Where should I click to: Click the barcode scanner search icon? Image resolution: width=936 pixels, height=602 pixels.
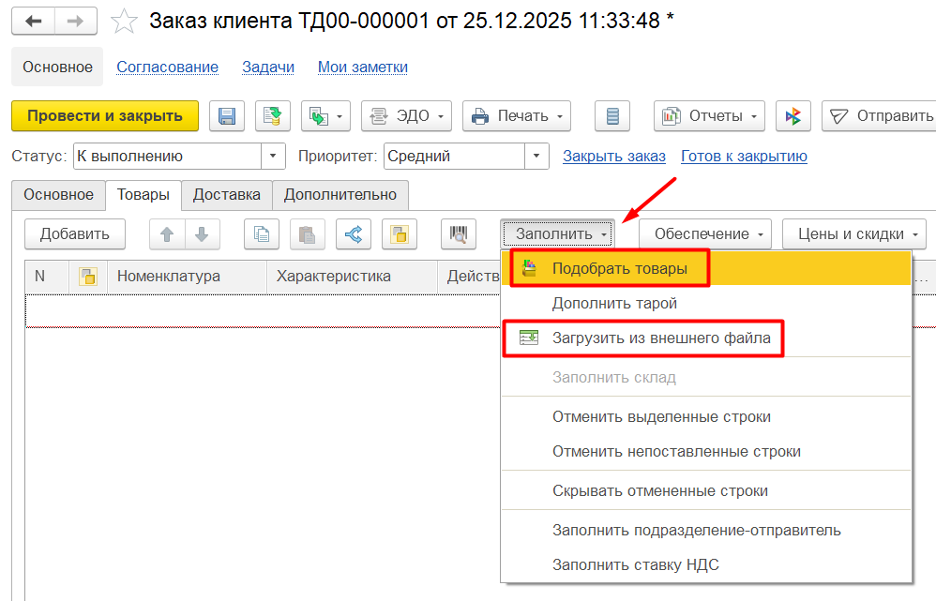point(459,234)
